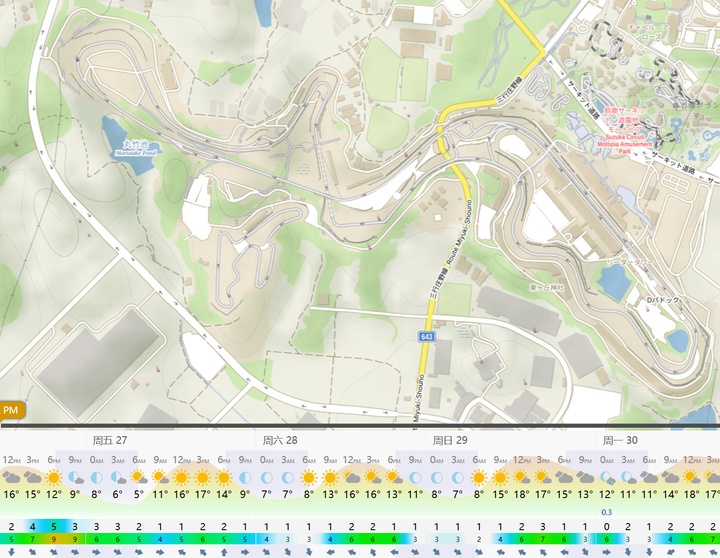This screenshot has width=720, height=558.
Task: Click the 0.3 precipitation value on Monday
Action: point(606,512)
